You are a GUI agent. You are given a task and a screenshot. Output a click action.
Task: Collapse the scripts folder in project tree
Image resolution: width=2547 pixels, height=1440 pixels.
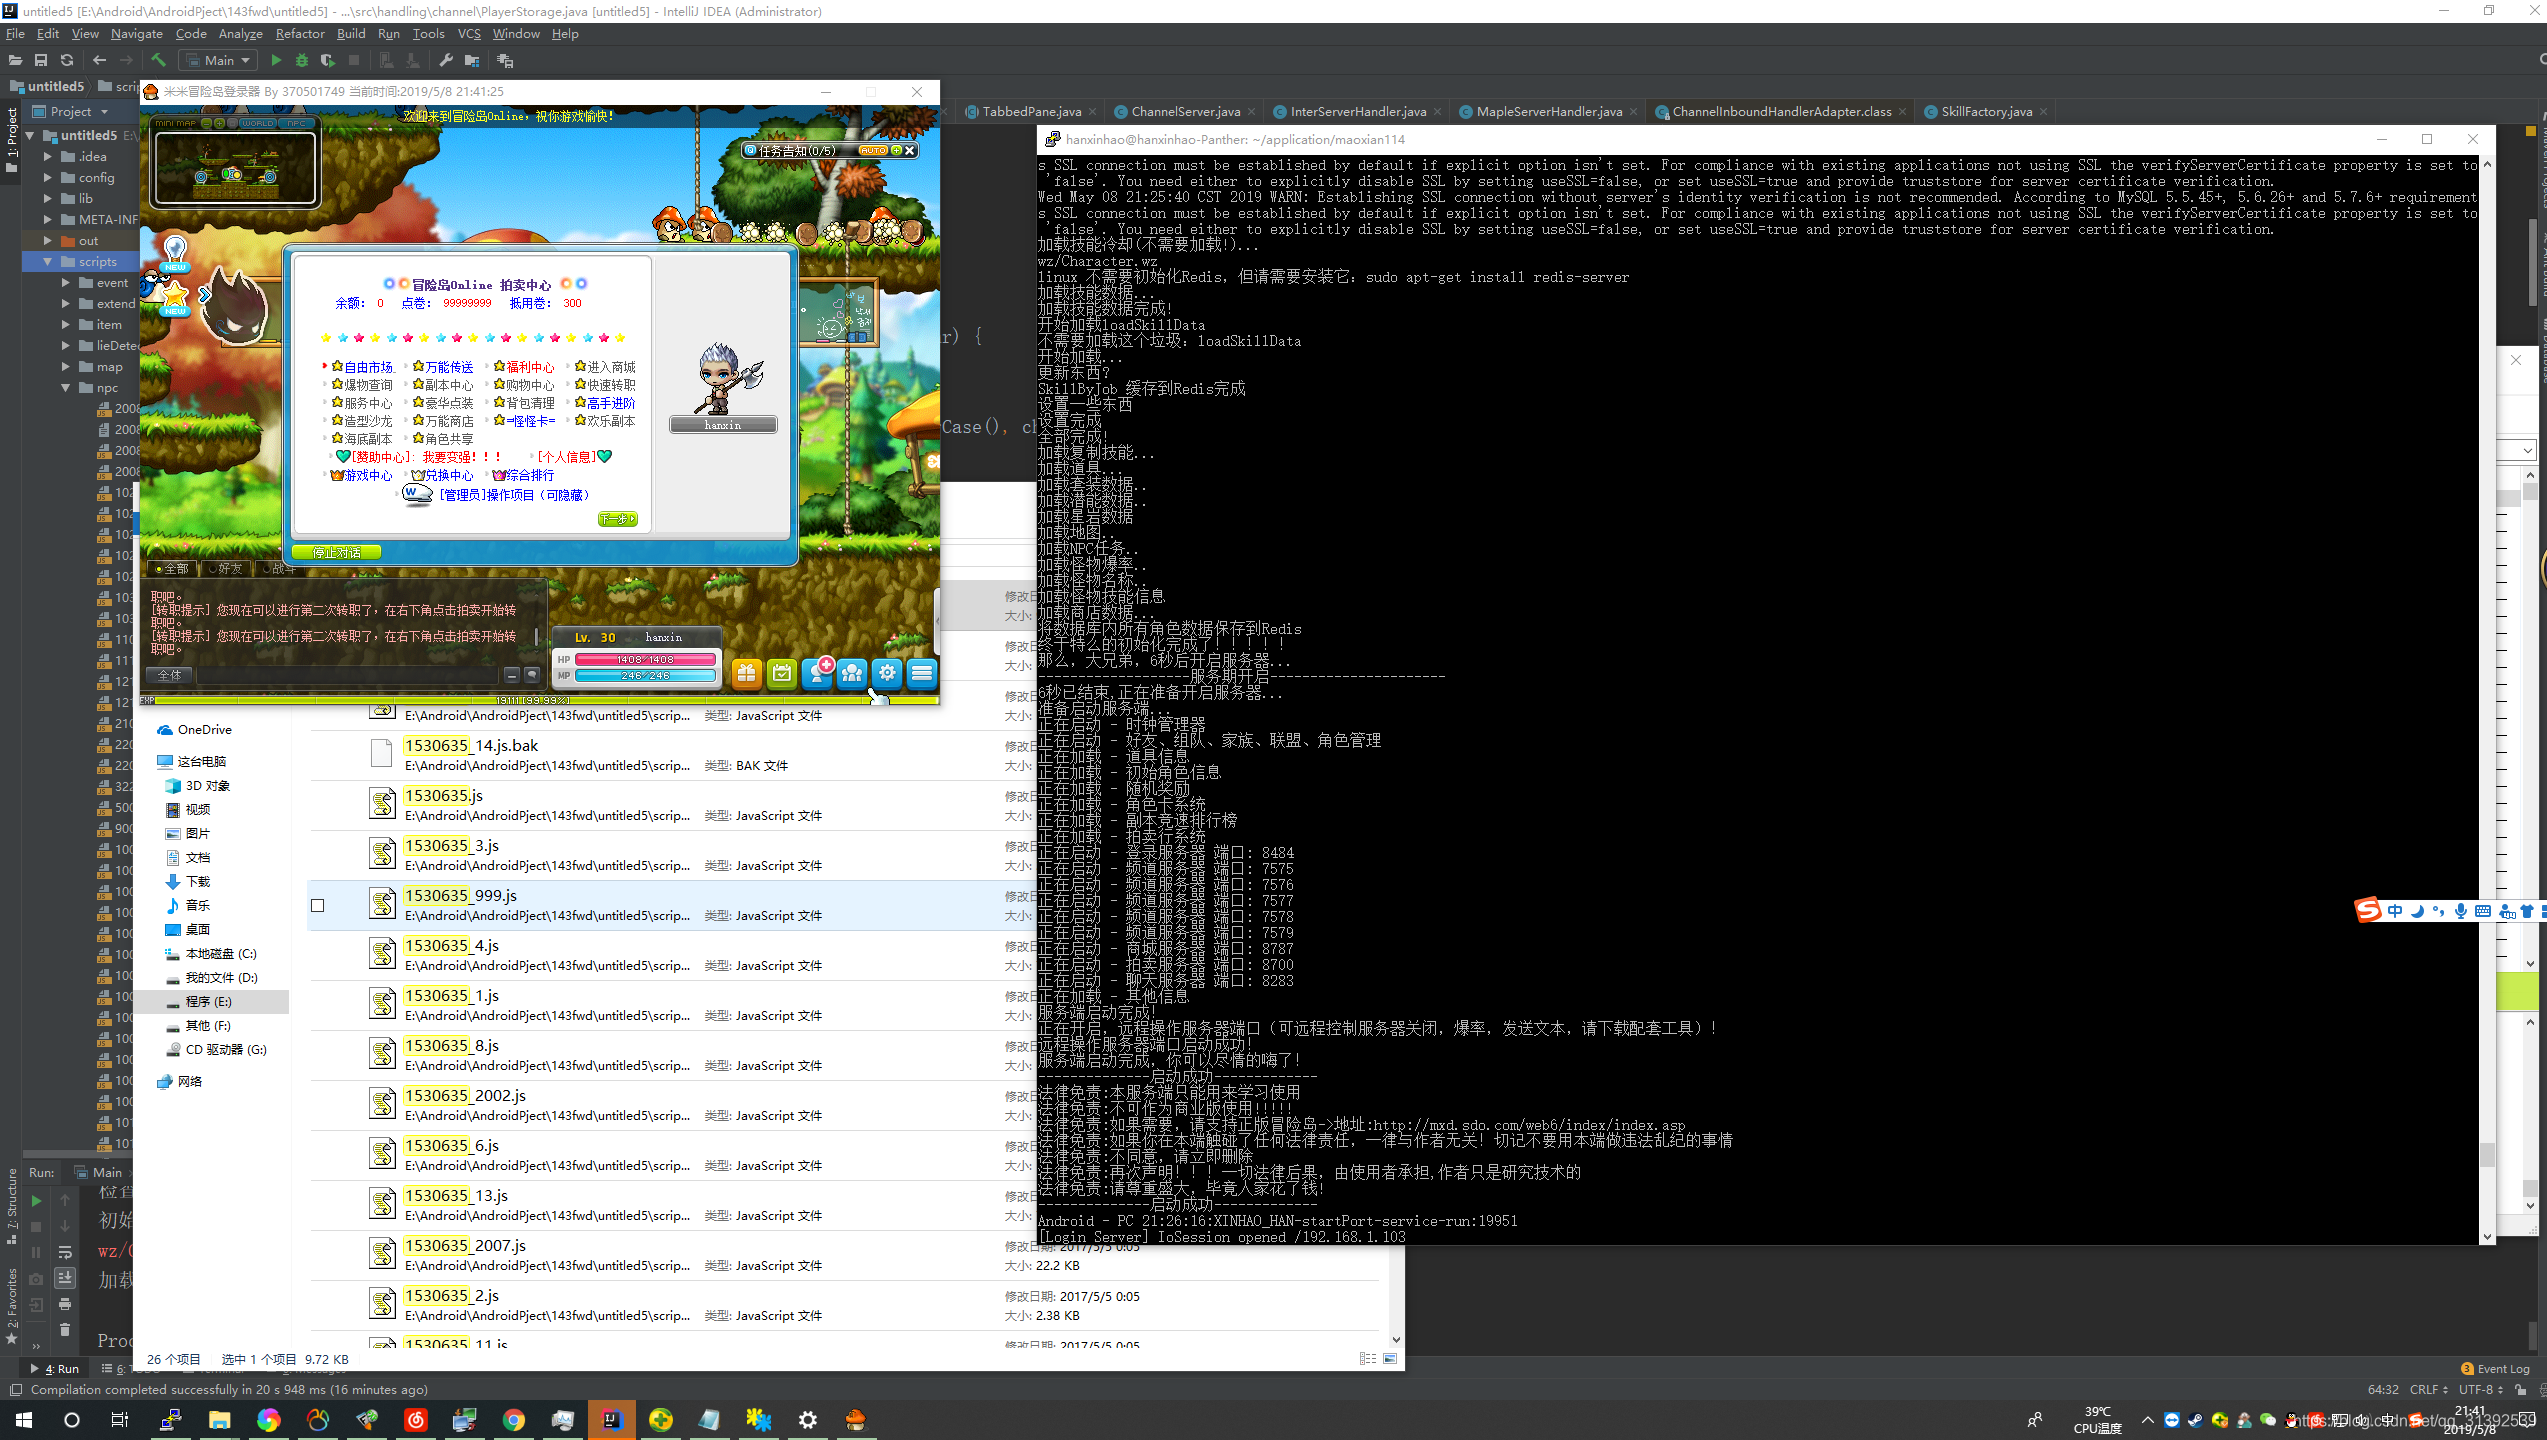coord(47,262)
